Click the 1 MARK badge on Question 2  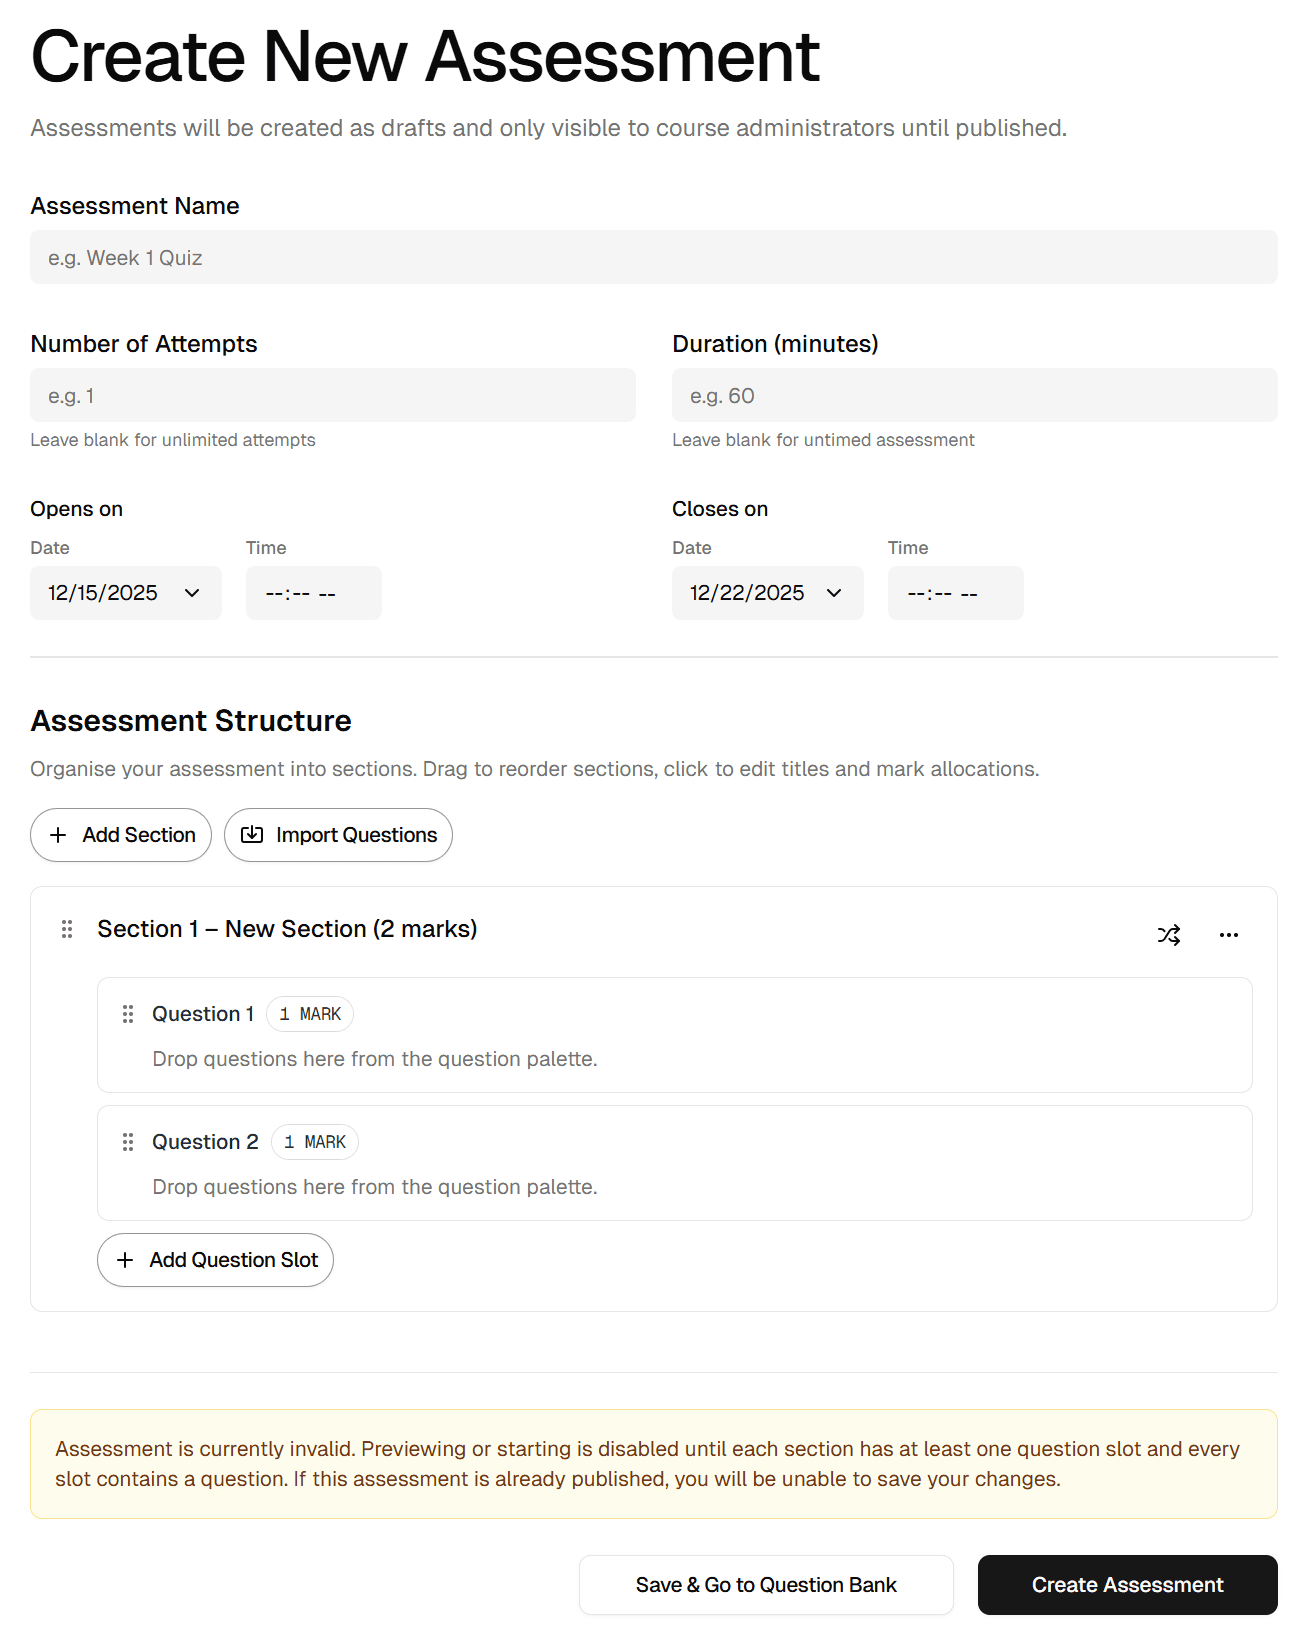(x=315, y=1141)
